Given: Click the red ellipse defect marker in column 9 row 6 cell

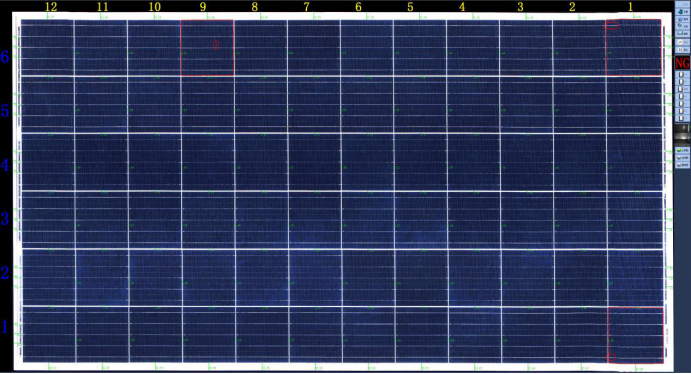Looking at the screenshot, I should tap(216, 45).
